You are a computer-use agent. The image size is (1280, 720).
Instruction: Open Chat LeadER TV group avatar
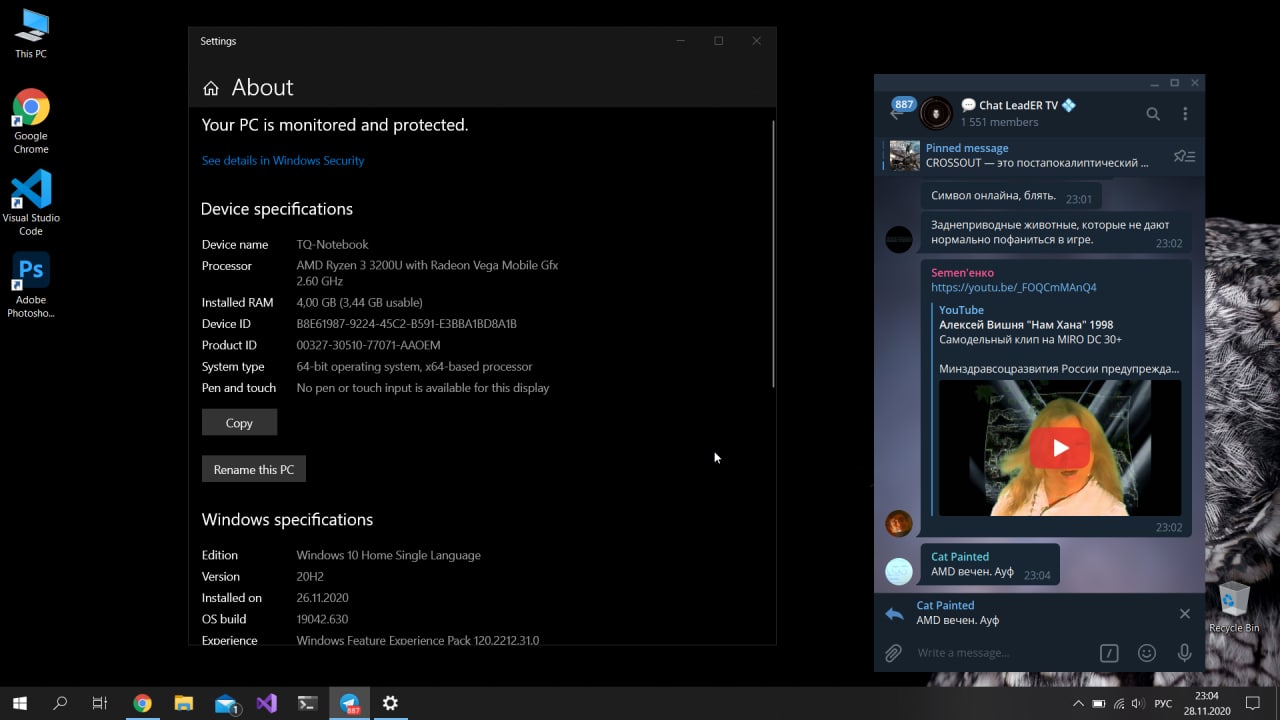click(x=935, y=113)
